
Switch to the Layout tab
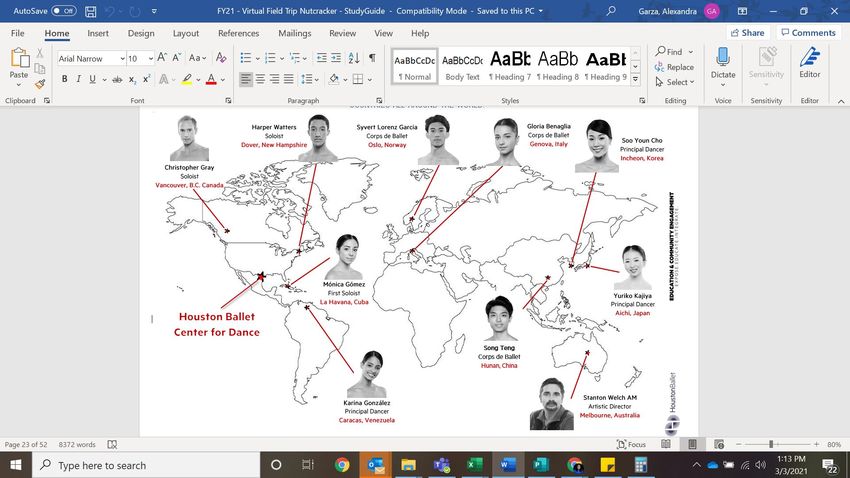186,33
